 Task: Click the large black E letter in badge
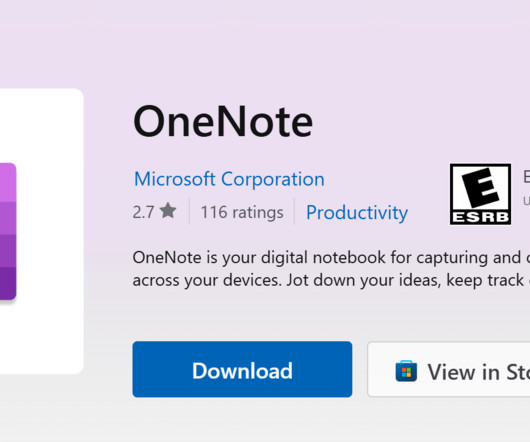481,188
